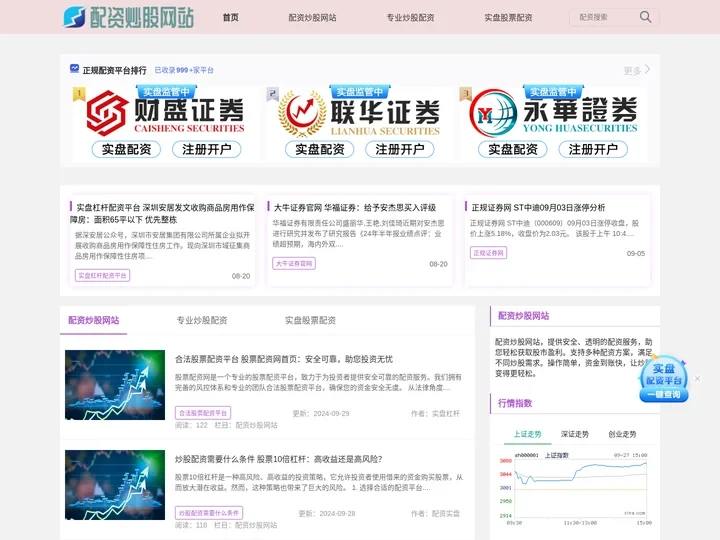Click the floating 实盘配资平台 一键查询 badge
This screenshot has height=540, width=720.
[x=664, y=379]
